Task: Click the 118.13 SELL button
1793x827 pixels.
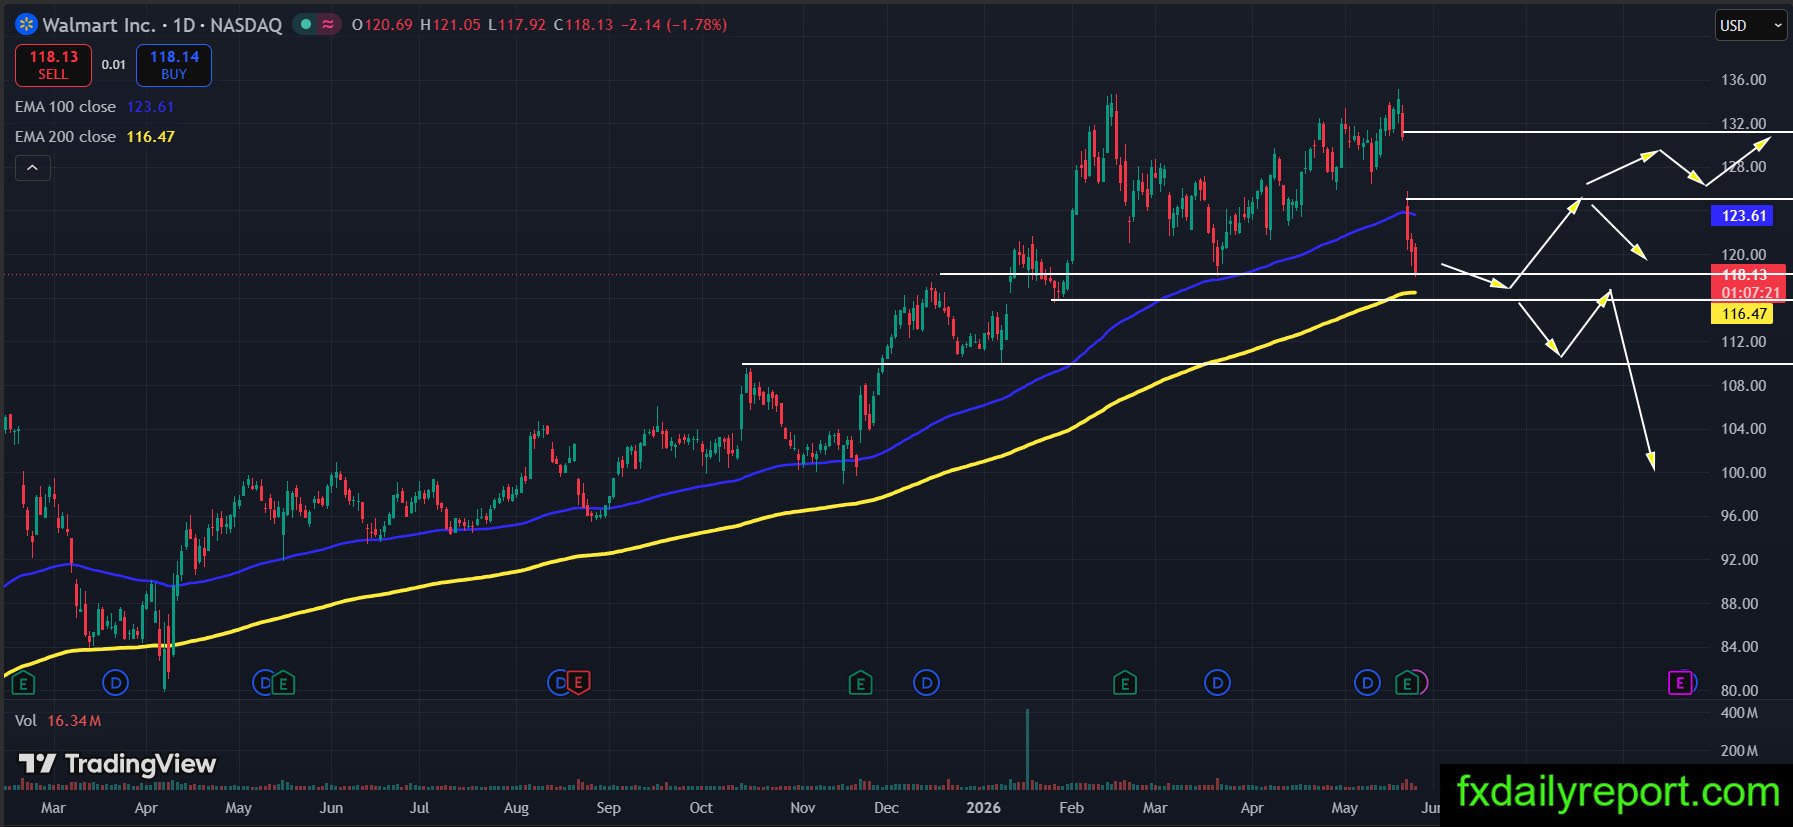Action: click(53, 65)
